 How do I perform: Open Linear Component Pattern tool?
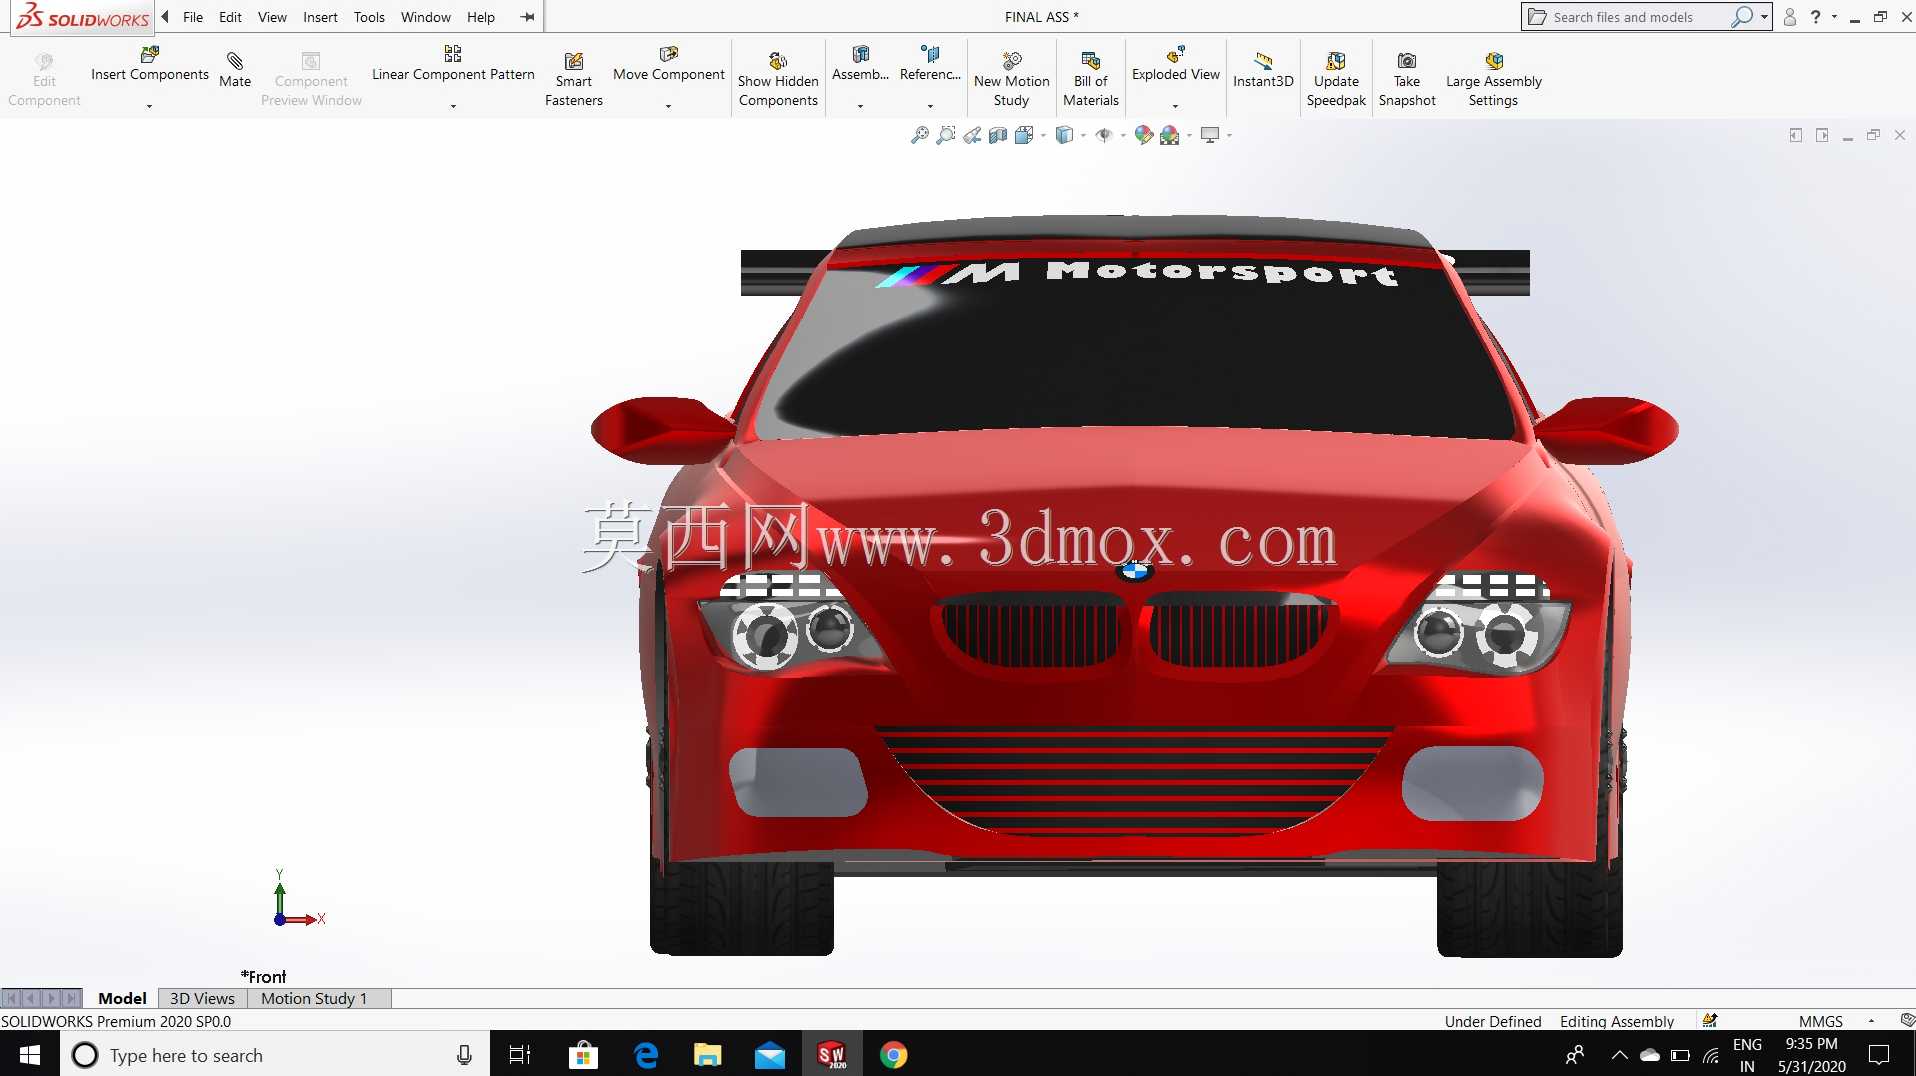pos(453,55)
